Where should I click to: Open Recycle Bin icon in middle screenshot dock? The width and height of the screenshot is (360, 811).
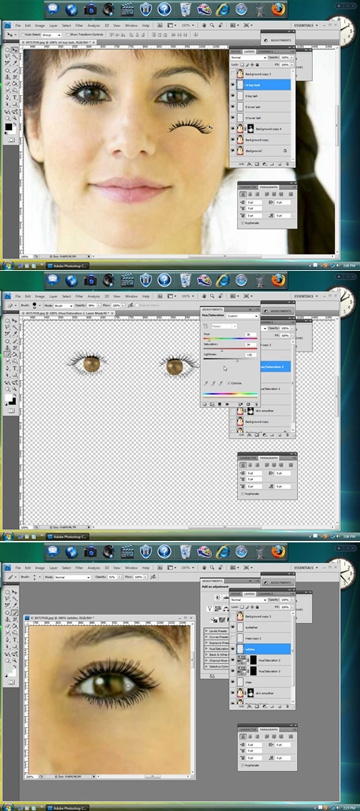pos(186,280)
